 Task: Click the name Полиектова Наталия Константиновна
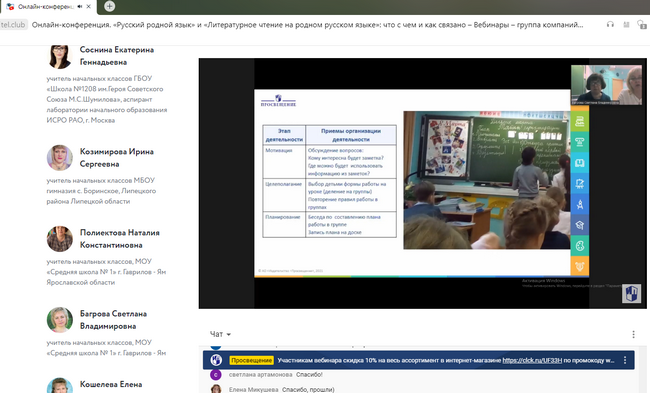(119, 239)
